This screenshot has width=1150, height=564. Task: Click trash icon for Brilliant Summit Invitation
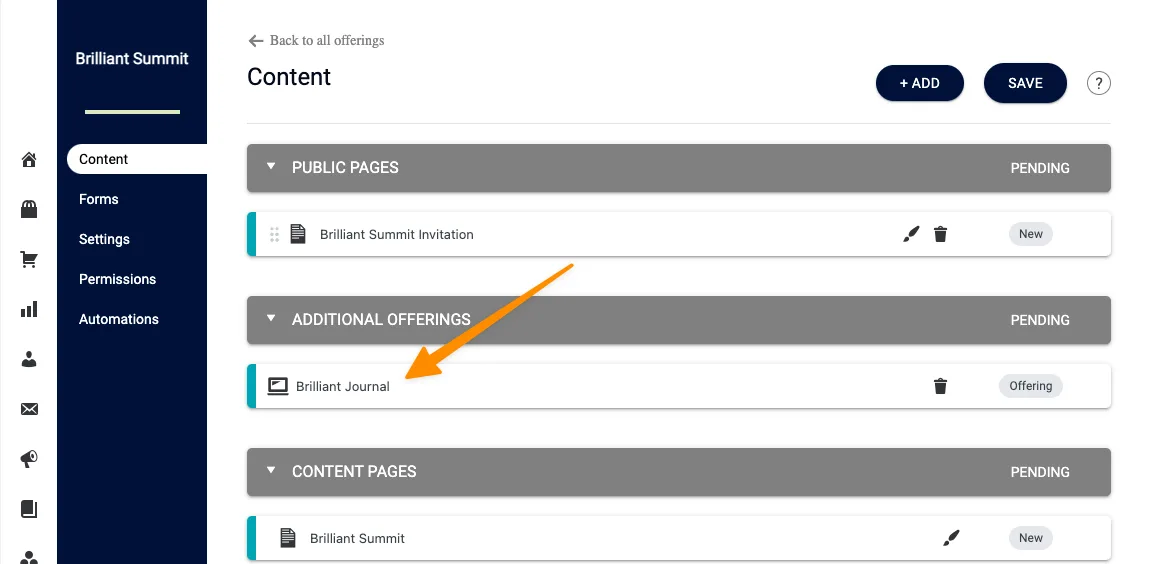pyautogui.click(x=940, y=234)
